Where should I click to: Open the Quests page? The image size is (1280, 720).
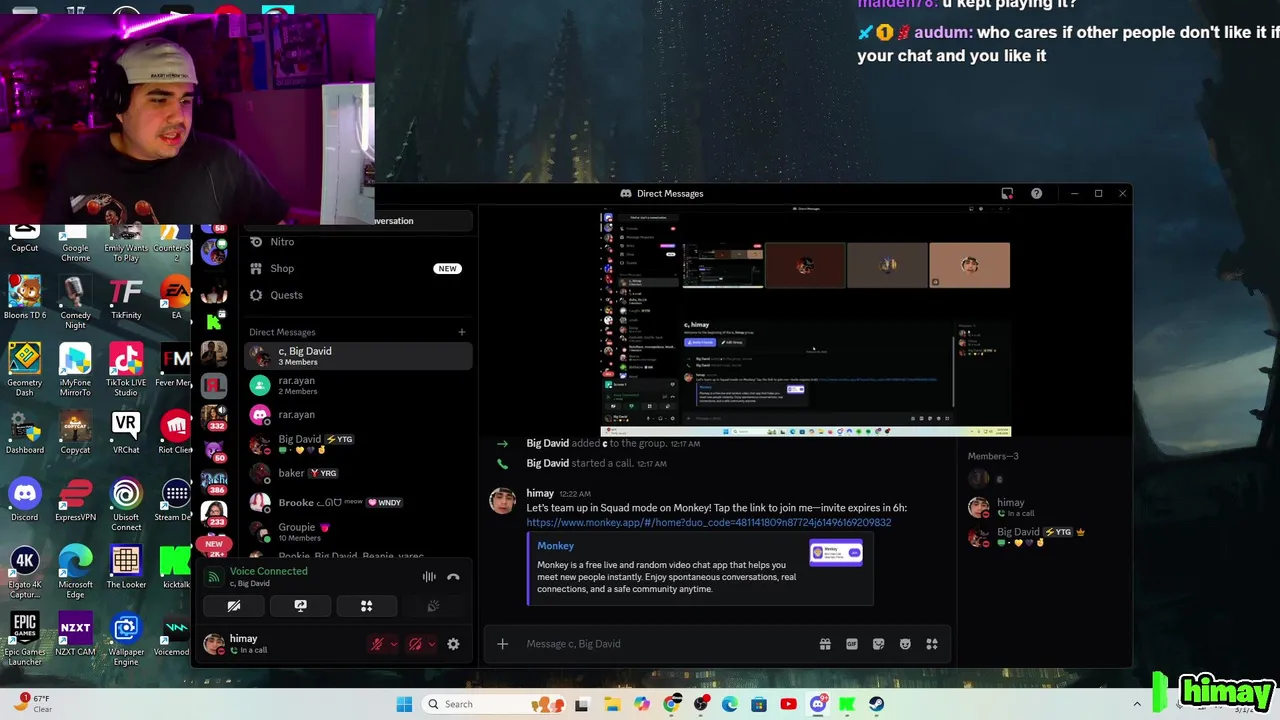[x=358, y=295]
